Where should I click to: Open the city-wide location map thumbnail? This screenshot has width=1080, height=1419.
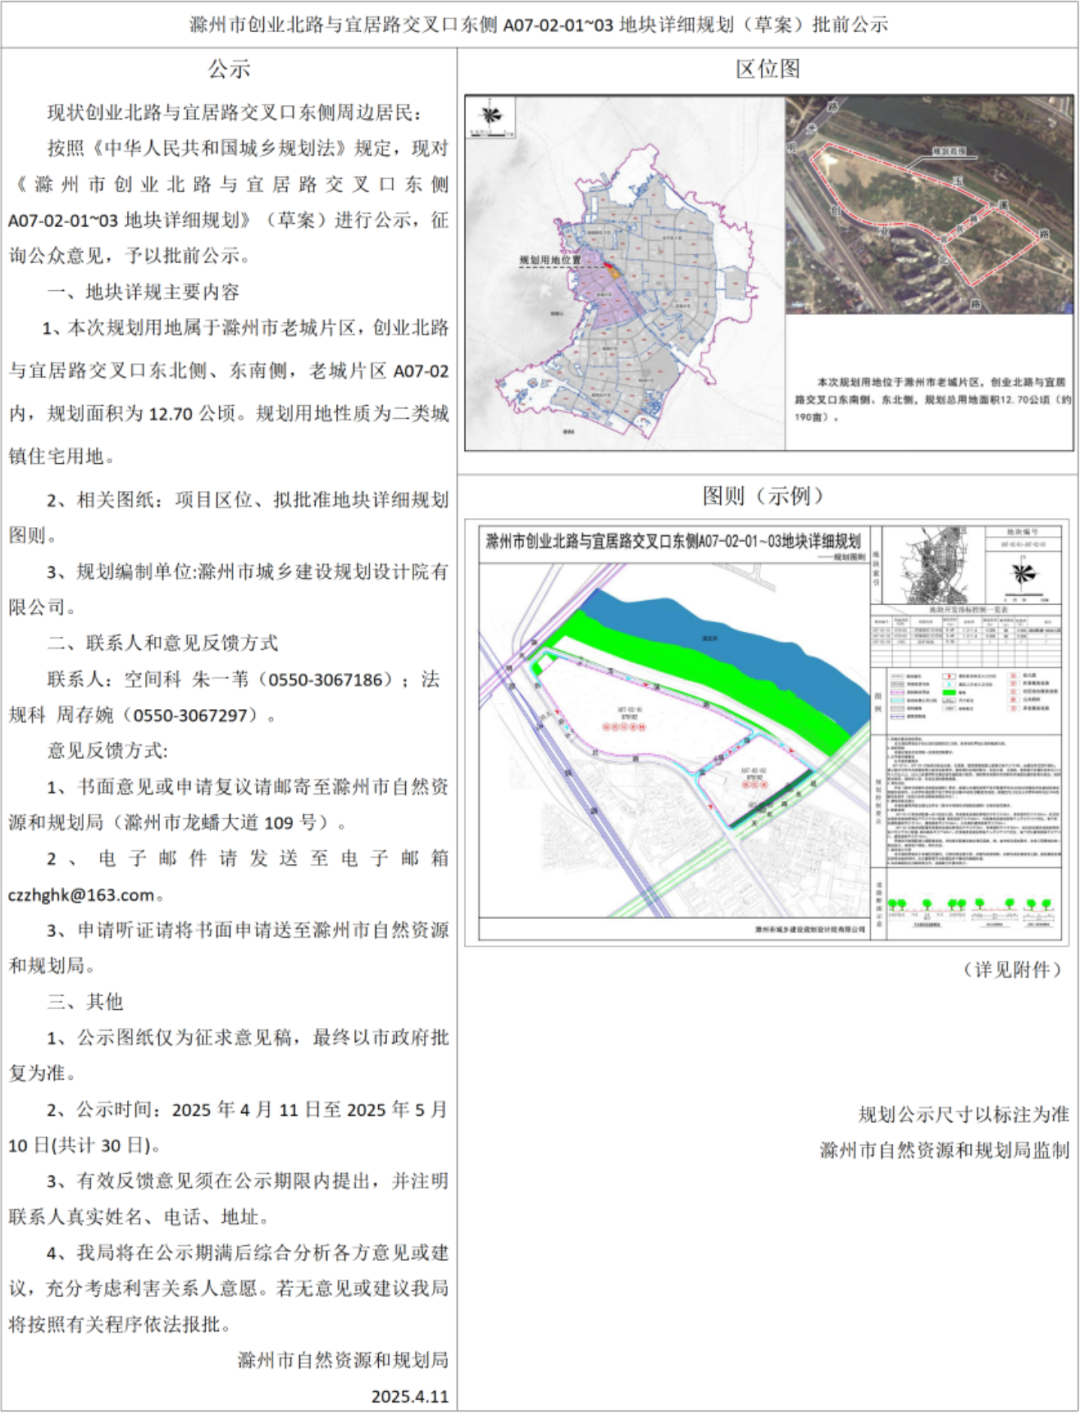(625, 274)
